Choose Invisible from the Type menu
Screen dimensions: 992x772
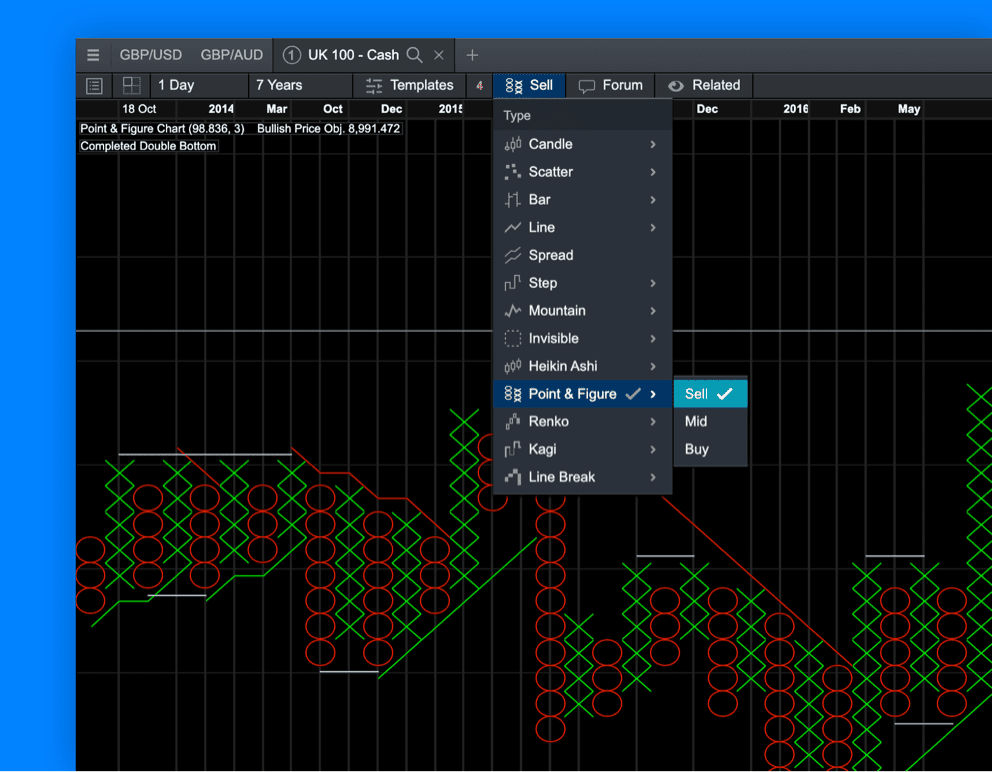(582, 339)
